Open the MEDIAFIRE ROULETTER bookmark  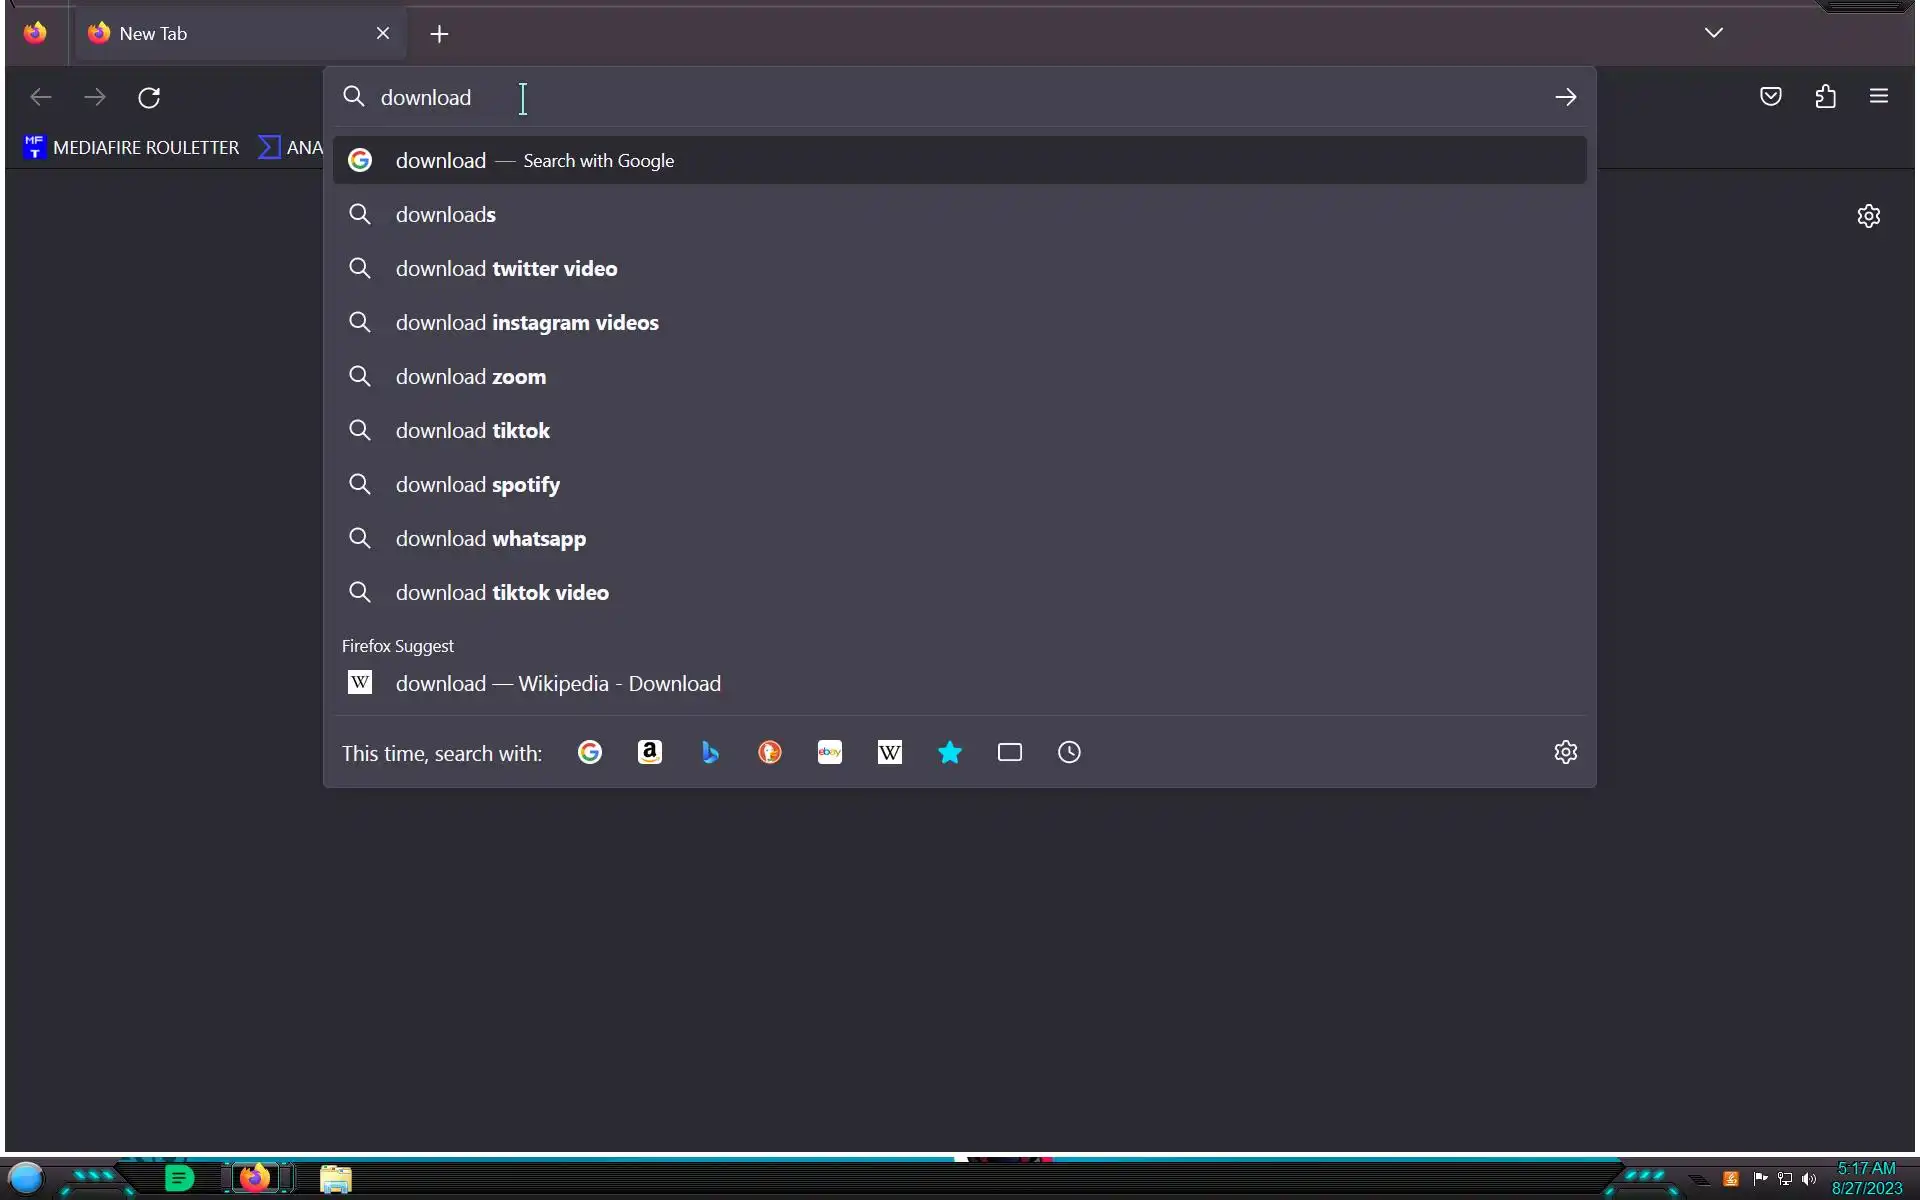click(x=132, y=148)
